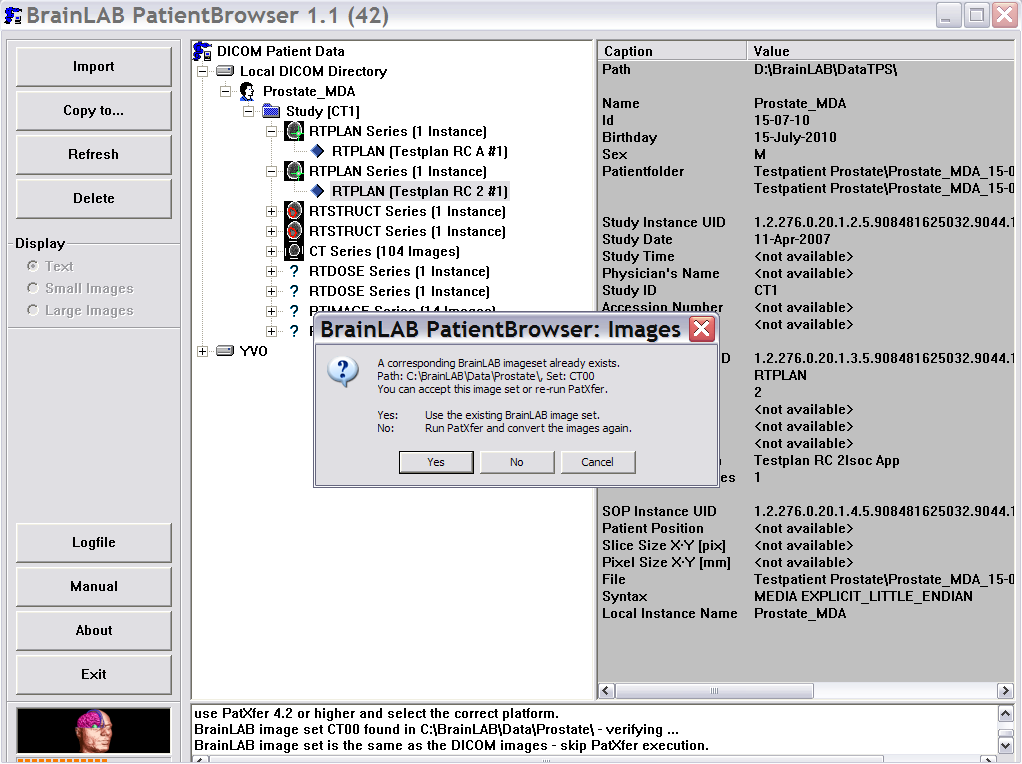Click the BrainLAB logo in the title bar
This screenshot has width=1022, height=764.
(x=13, y=16)
